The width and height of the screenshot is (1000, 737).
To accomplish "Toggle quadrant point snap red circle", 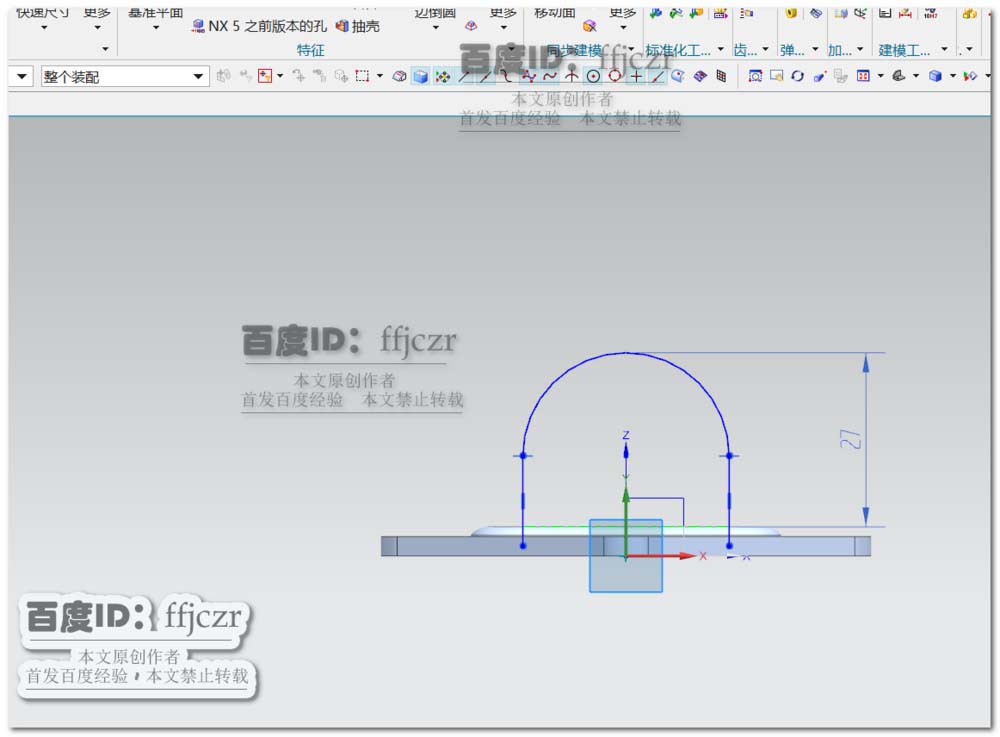I will 615,77.
